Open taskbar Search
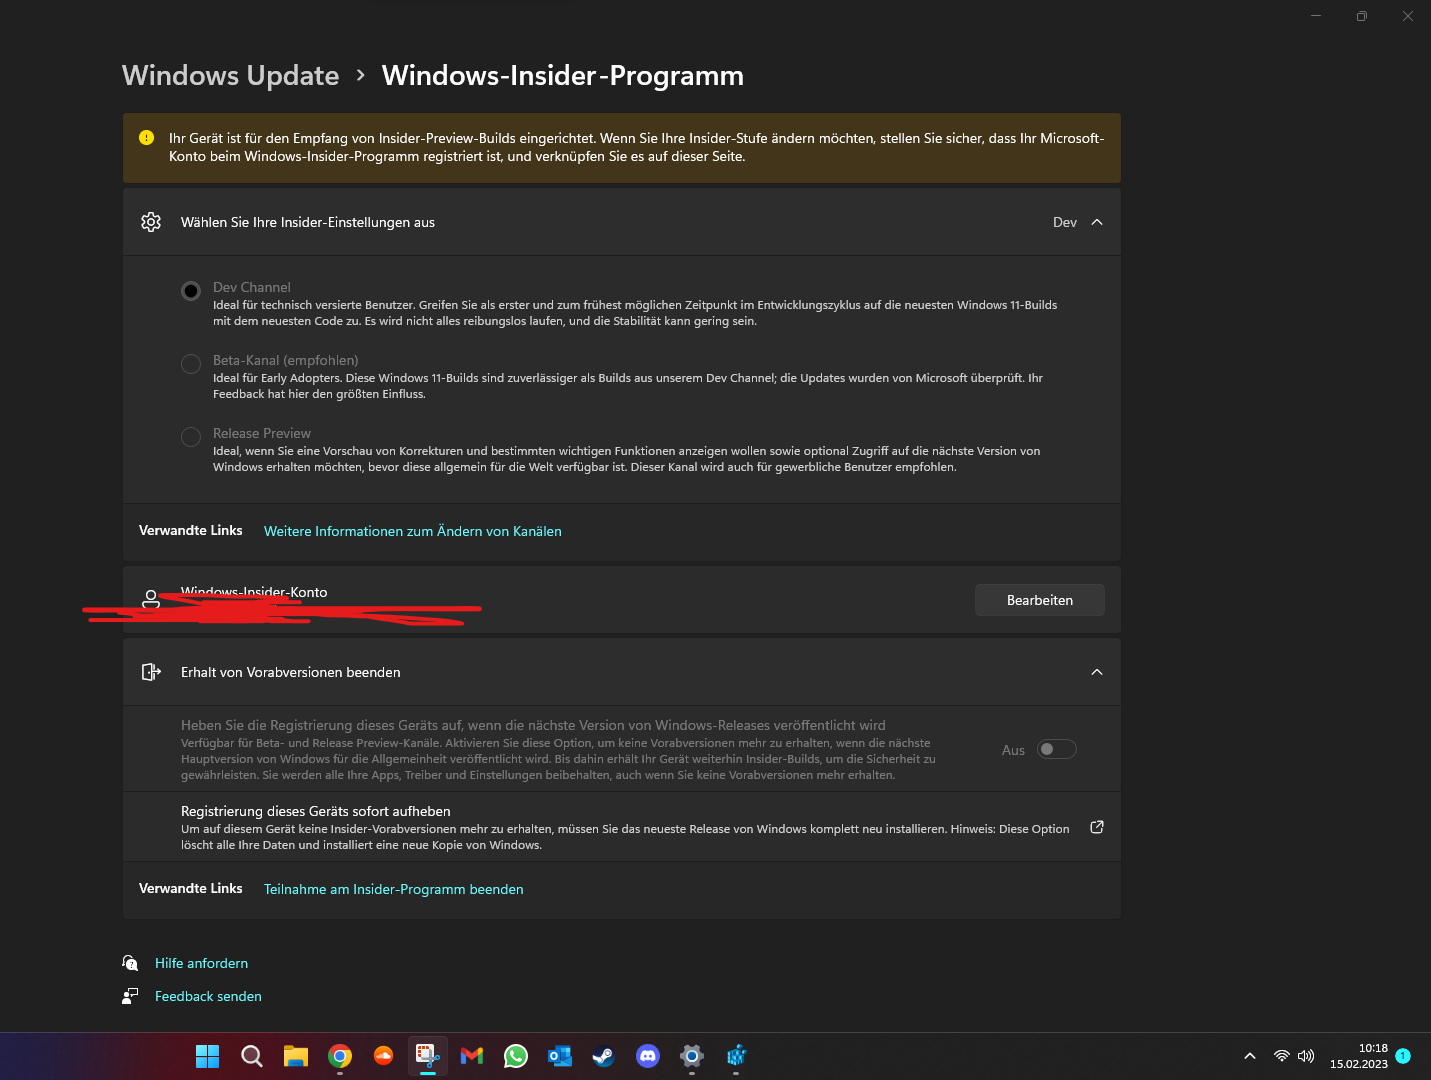Screen dimensions: 1431x1080 point(252,1056)
